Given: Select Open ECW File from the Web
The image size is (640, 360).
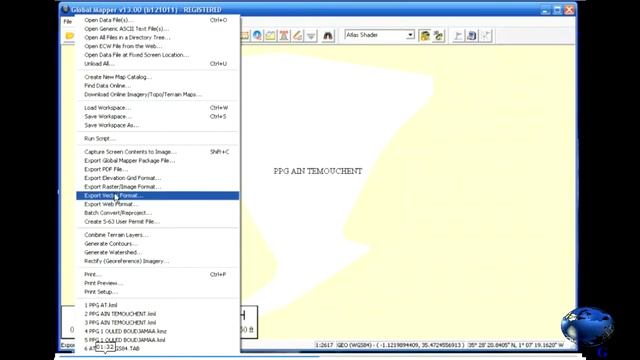Looking at the screenshot, I should pyautogui.click(x=158, y=46).
